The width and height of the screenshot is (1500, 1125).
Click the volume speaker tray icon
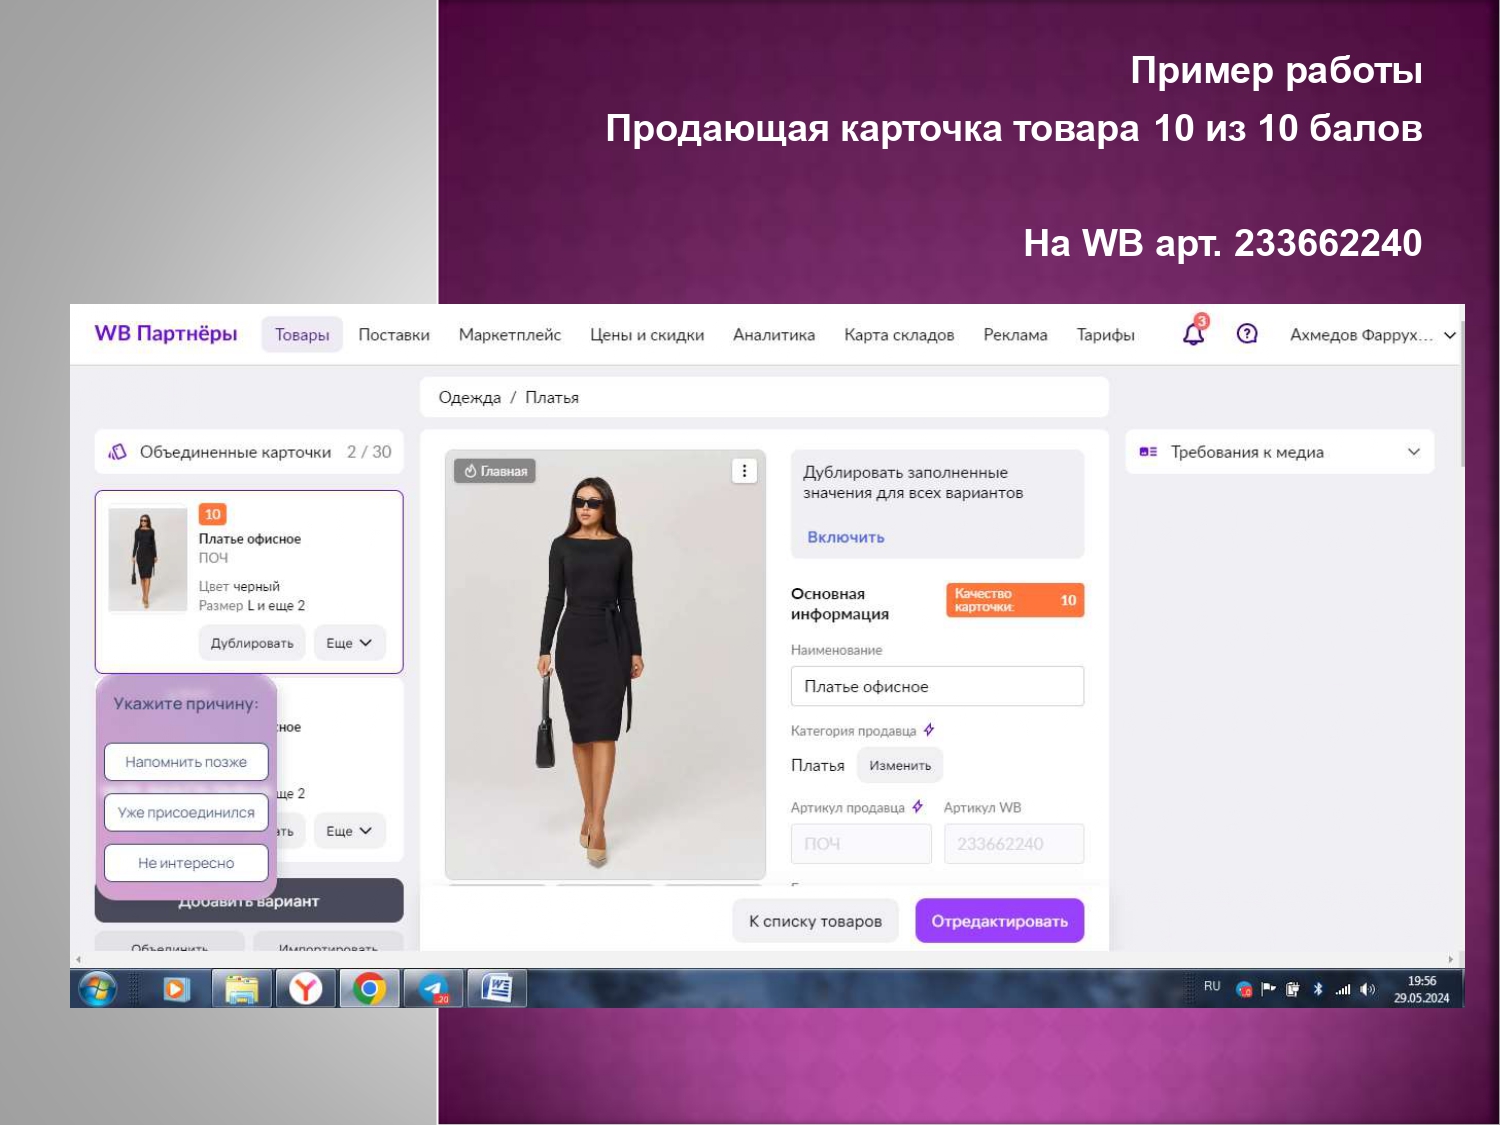coord(1367,989)
